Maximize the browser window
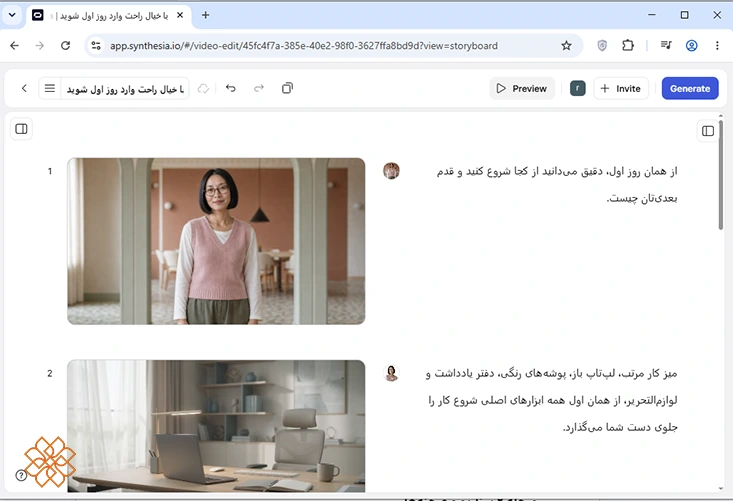This screenshot has width=733, height=501. (684, 15)
